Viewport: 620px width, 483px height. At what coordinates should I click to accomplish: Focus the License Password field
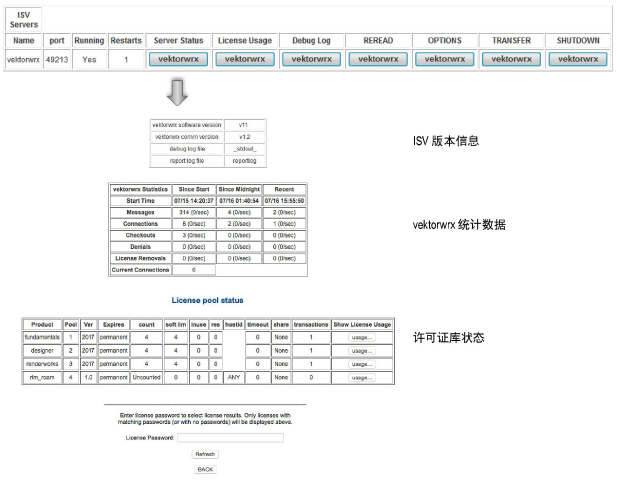click(x=231, y=438)
